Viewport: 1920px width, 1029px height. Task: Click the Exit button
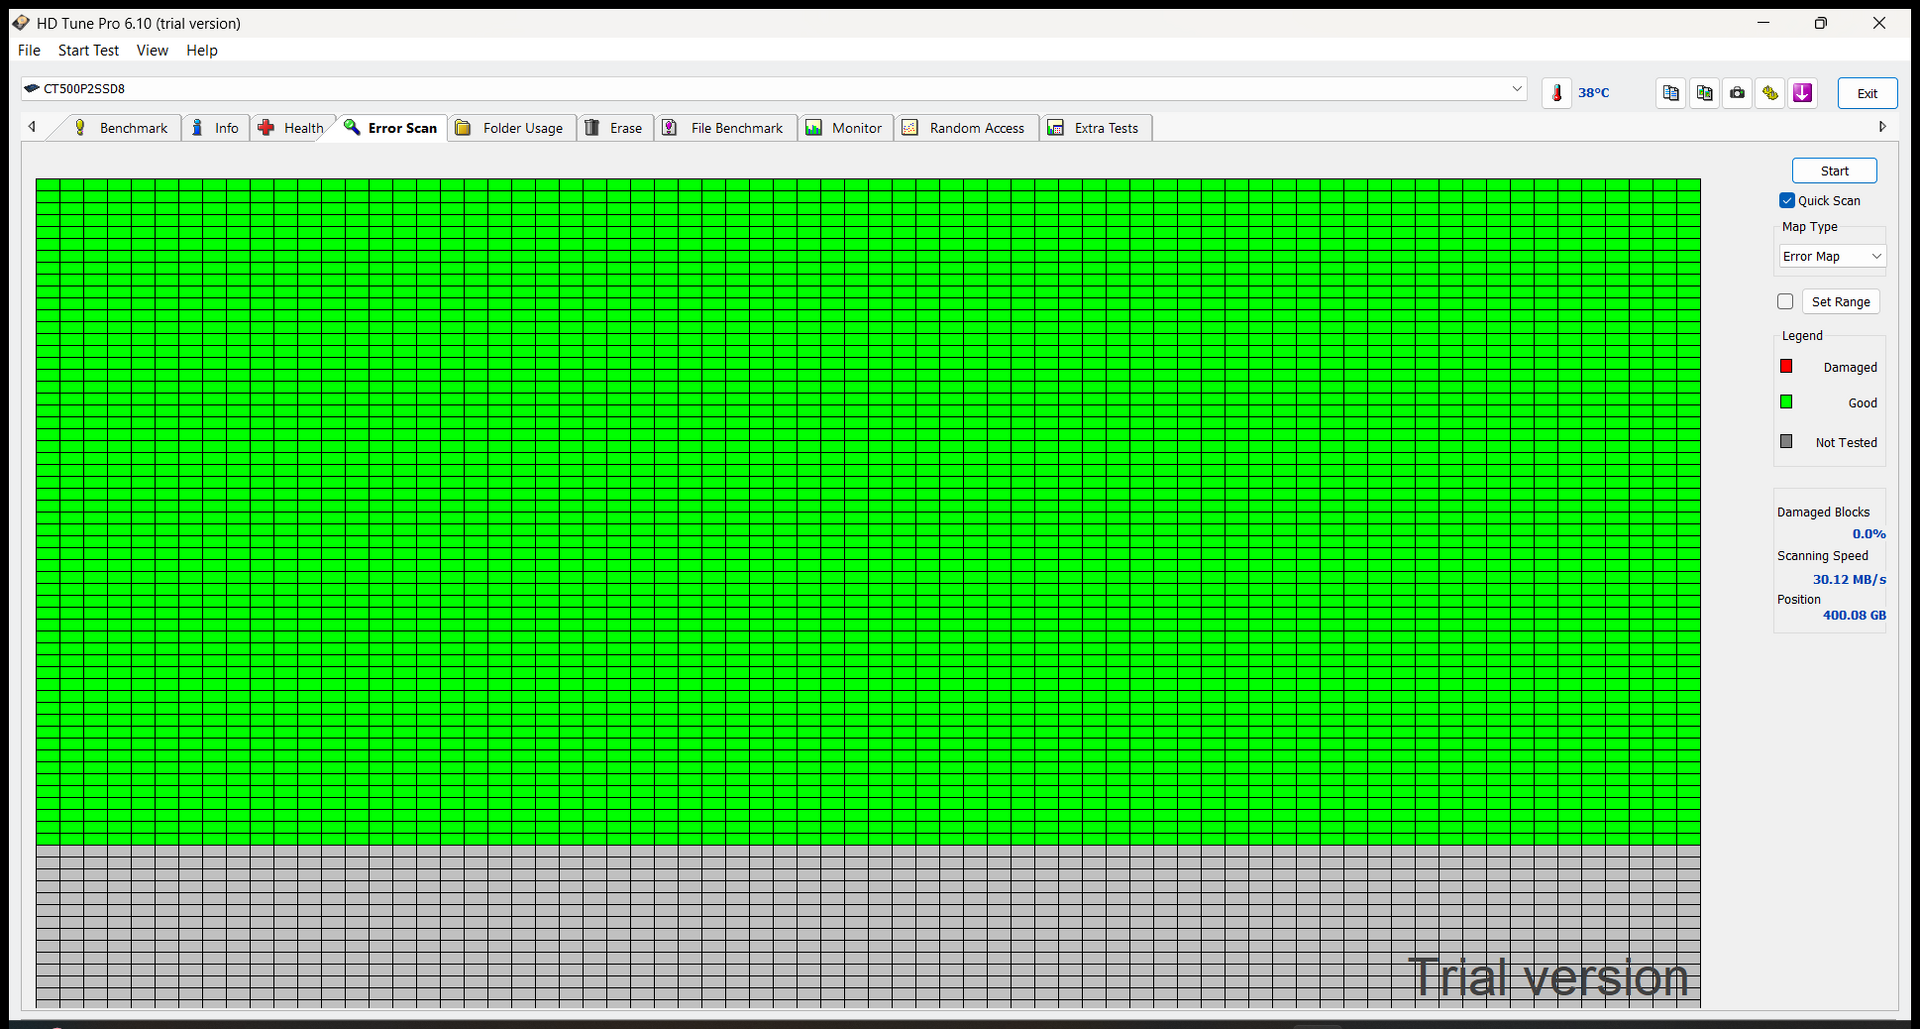pyautogui.click(x=1867, y=93)
